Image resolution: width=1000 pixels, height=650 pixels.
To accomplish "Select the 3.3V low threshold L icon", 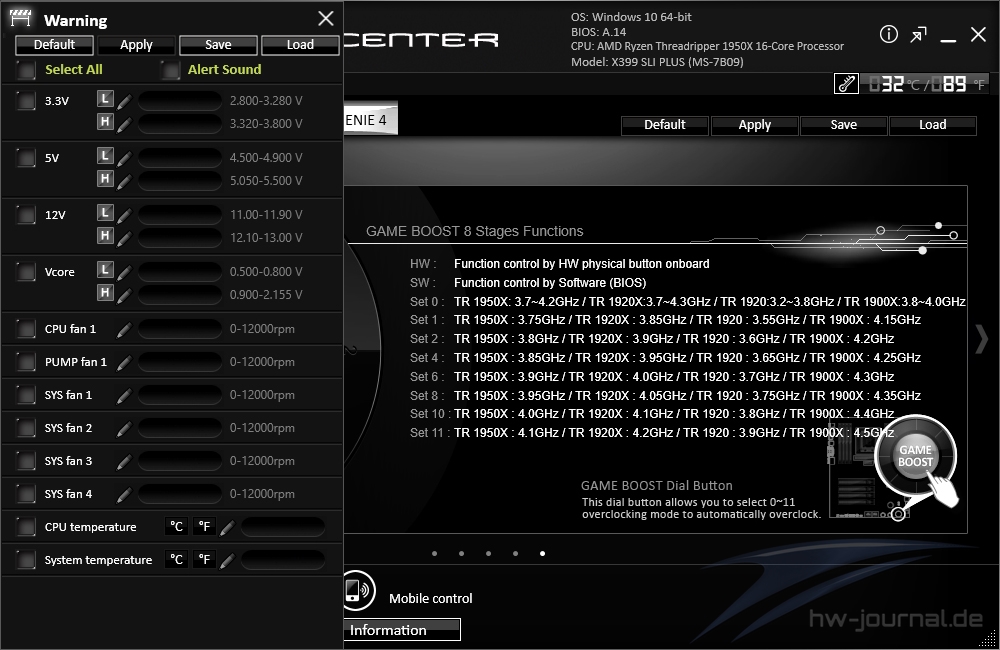I will [x=105, y=99].
